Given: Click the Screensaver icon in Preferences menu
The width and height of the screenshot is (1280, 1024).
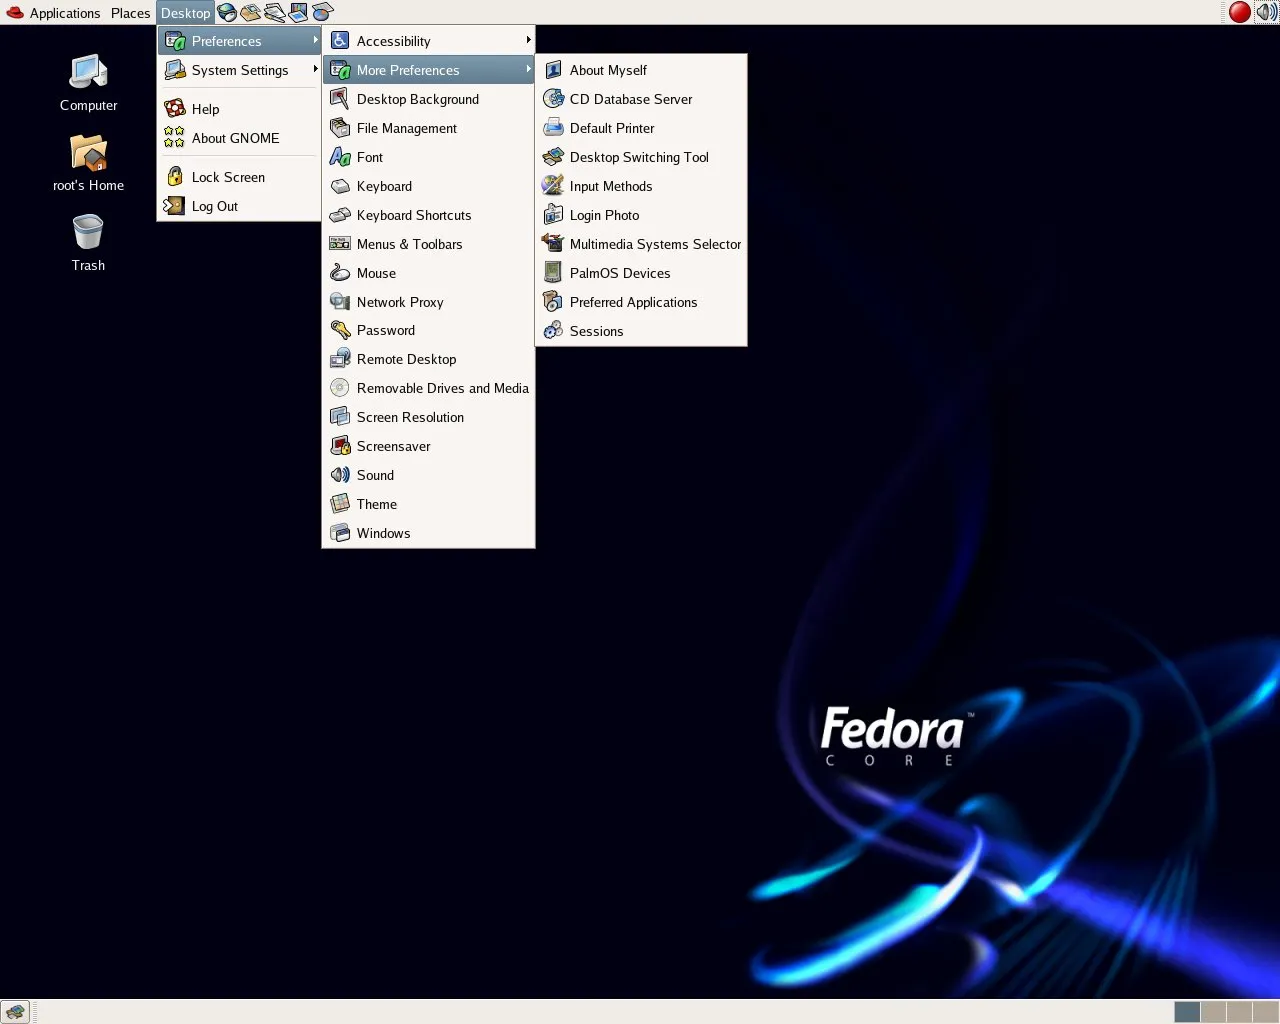Looking at the screenshot, I should point(340,446).
